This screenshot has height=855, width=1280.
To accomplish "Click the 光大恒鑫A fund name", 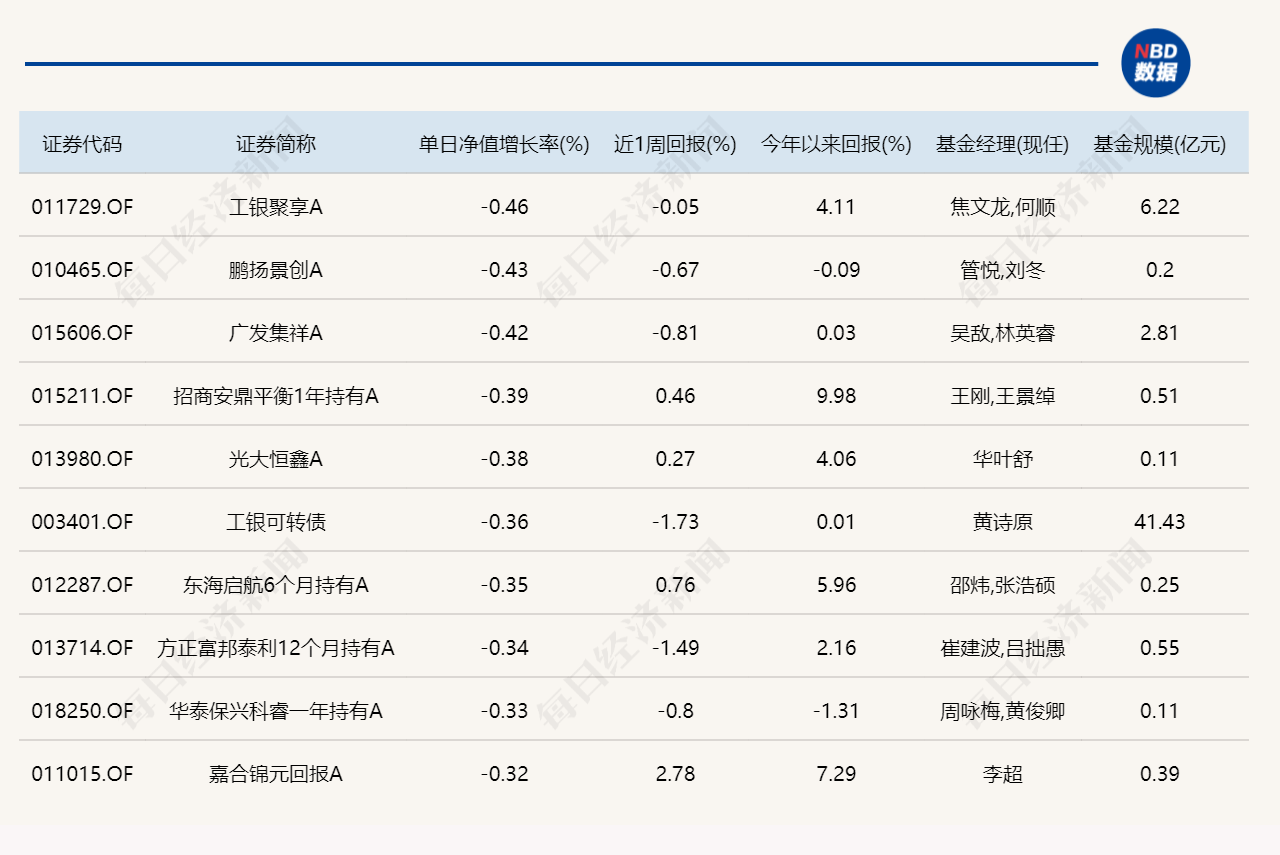I will click(x=275, y=459).
